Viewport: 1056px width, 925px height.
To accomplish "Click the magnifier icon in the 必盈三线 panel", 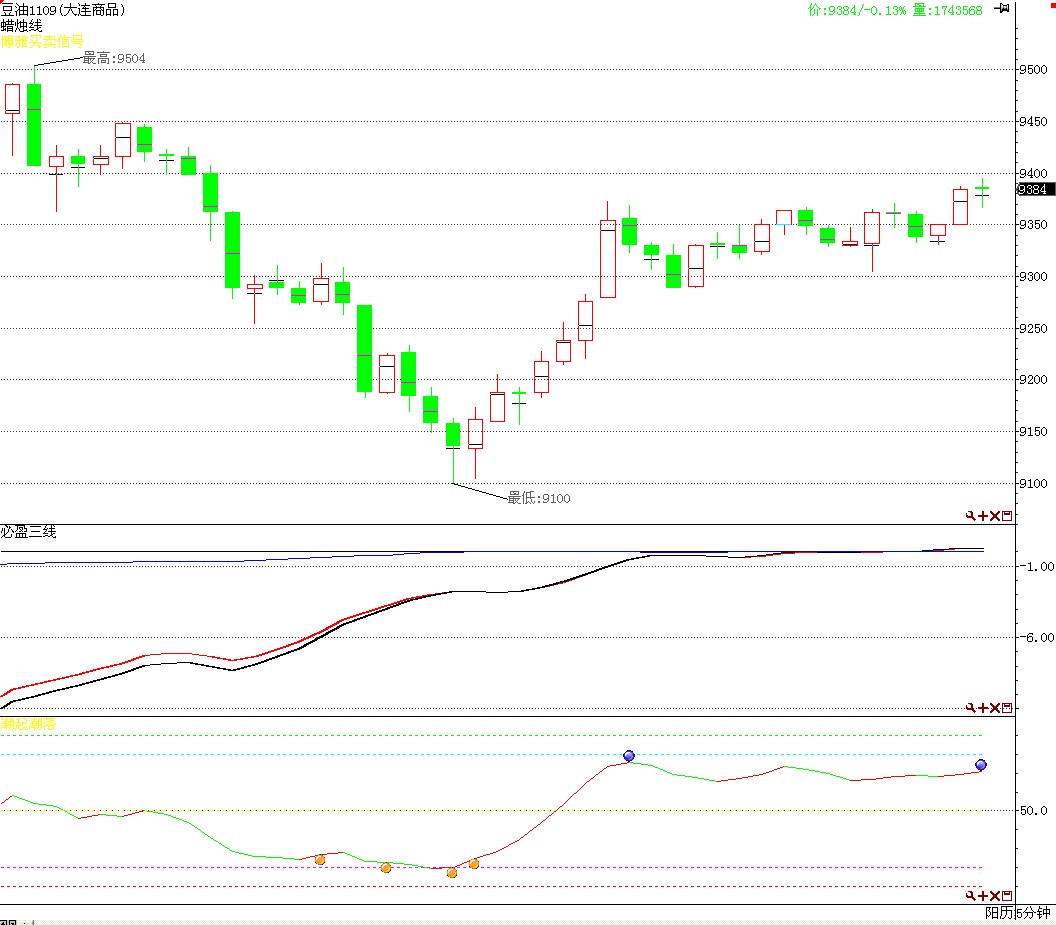I will [970, 707].
